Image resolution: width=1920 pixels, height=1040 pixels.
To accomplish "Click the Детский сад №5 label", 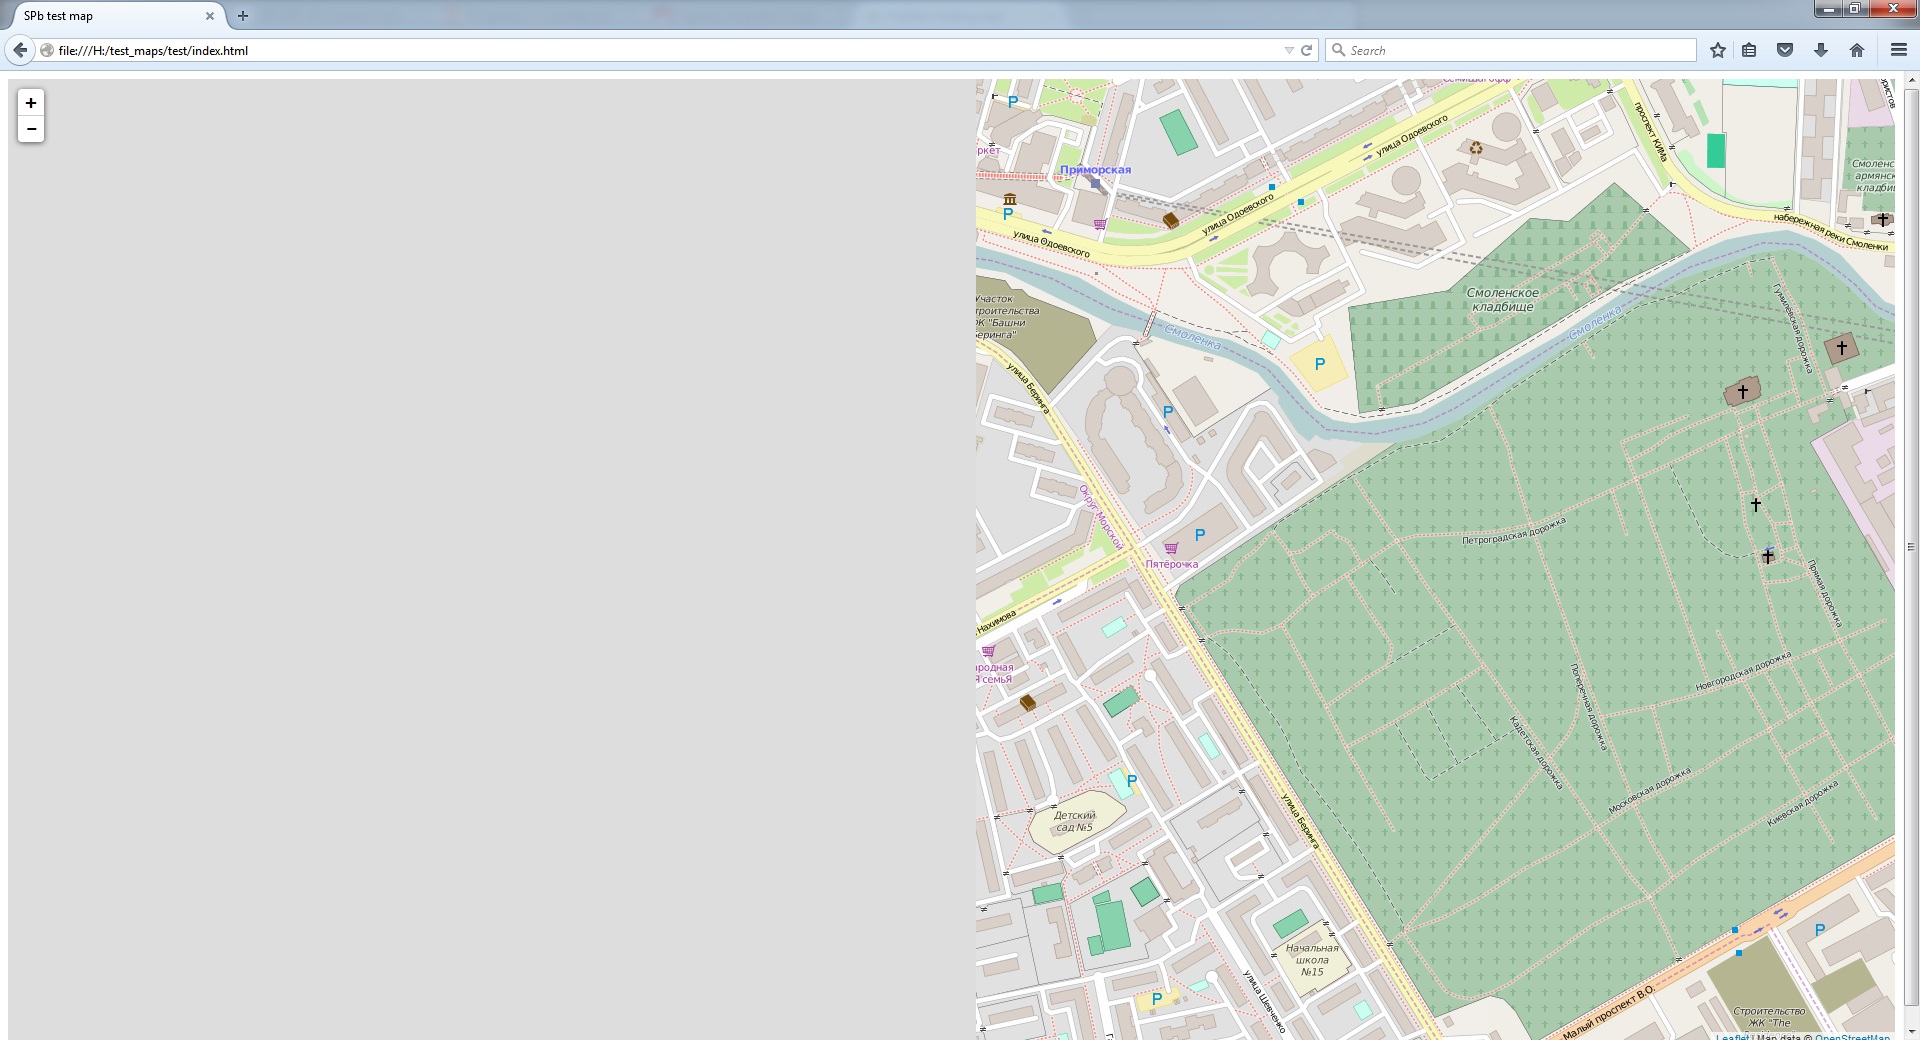I will pos(1075,821).
